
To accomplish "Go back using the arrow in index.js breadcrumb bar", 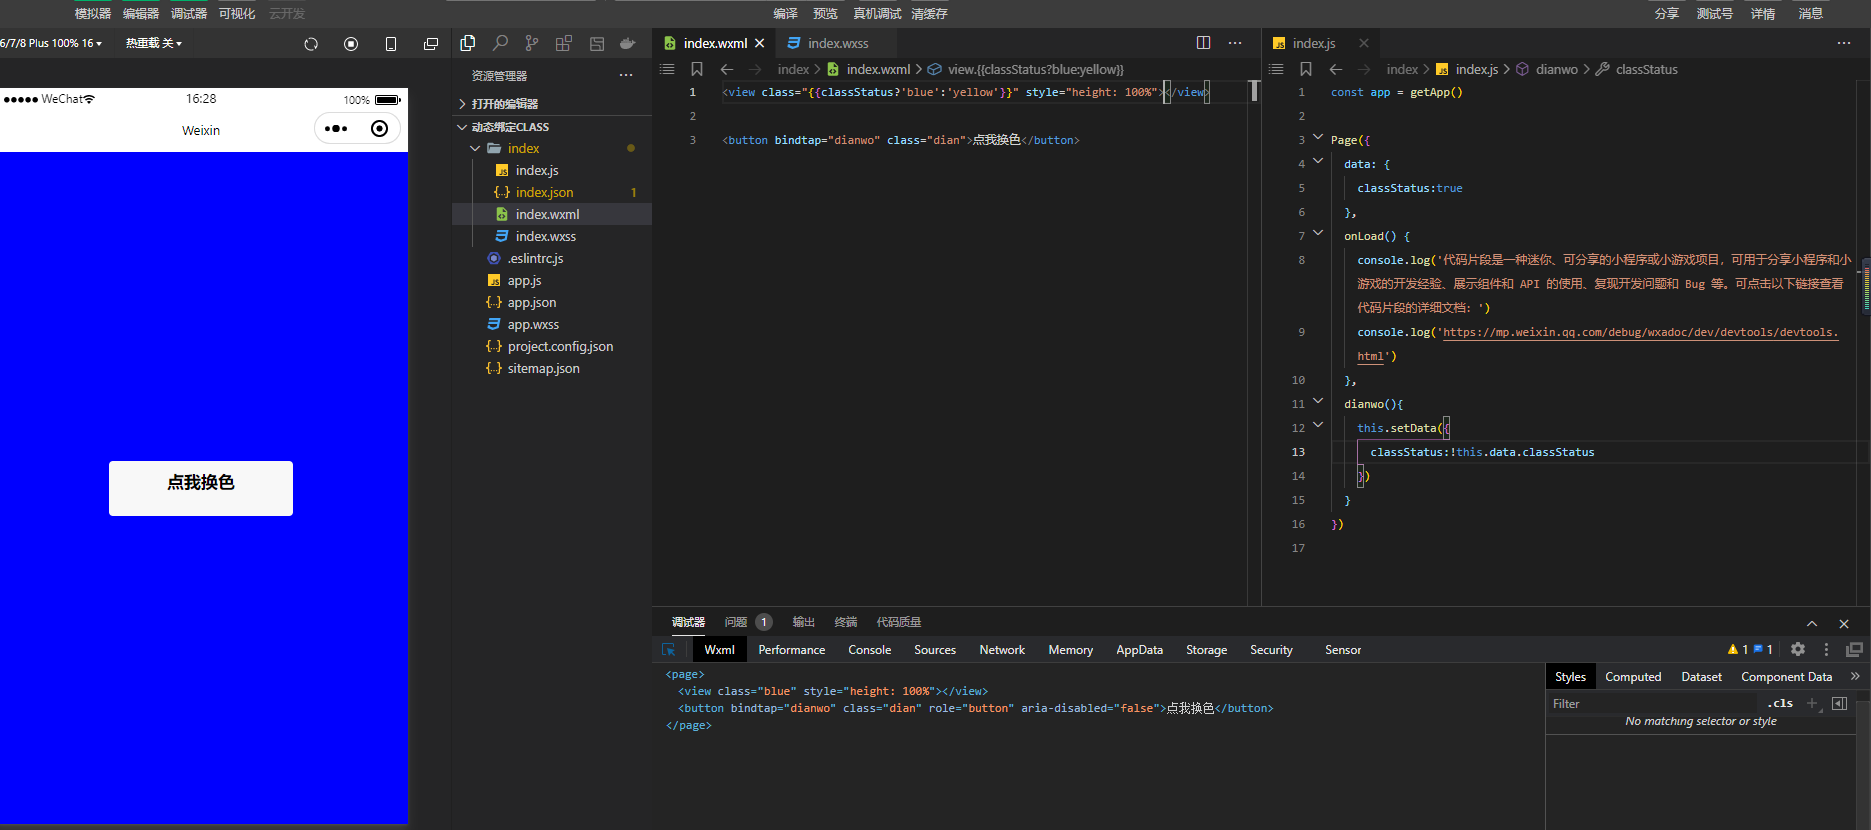I will (x=1336, y=69).
